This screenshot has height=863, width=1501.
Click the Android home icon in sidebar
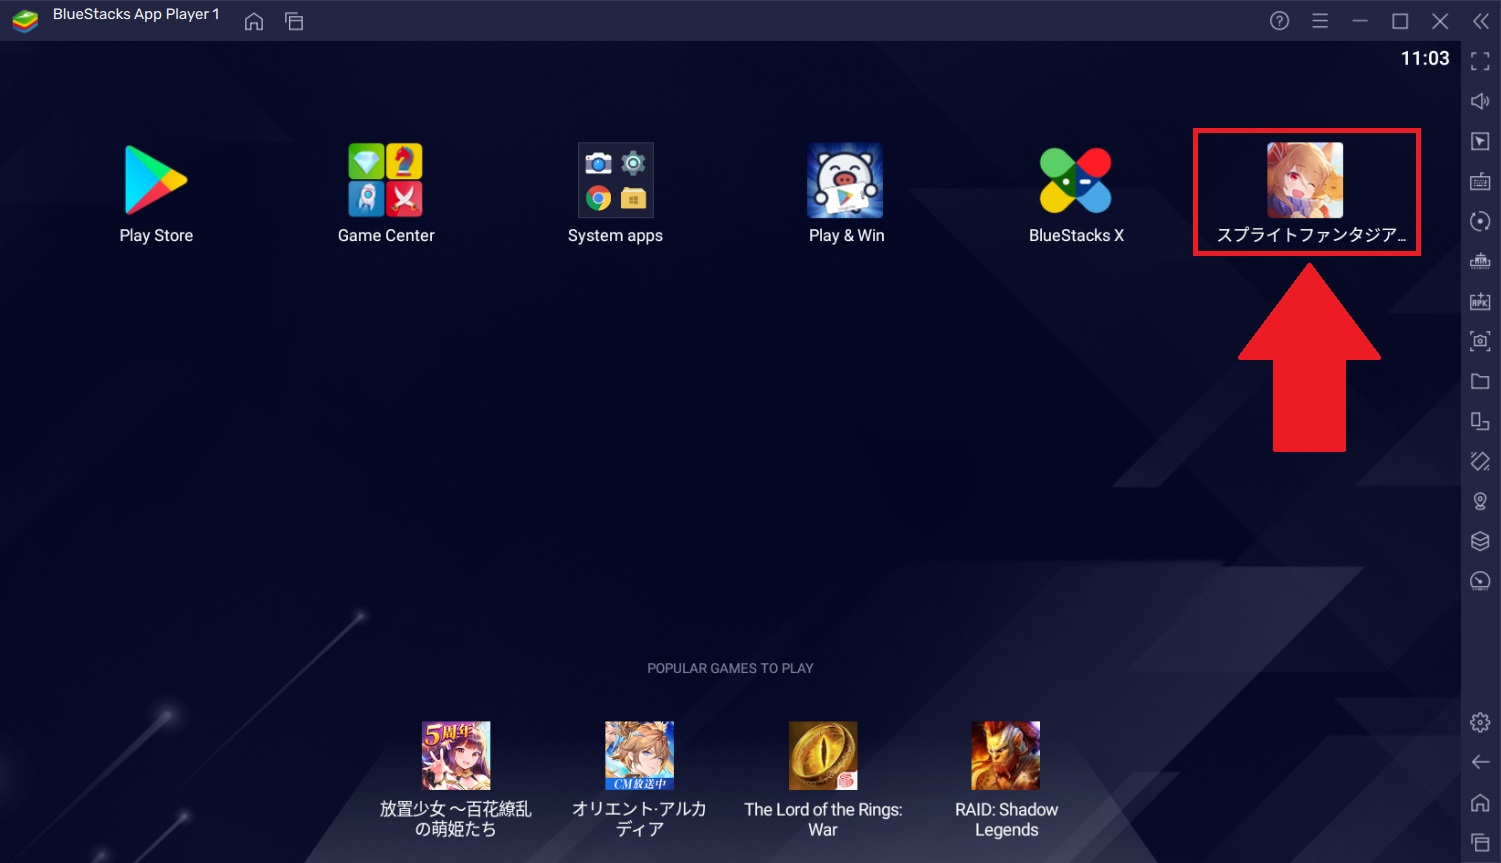click(1480, 802)
